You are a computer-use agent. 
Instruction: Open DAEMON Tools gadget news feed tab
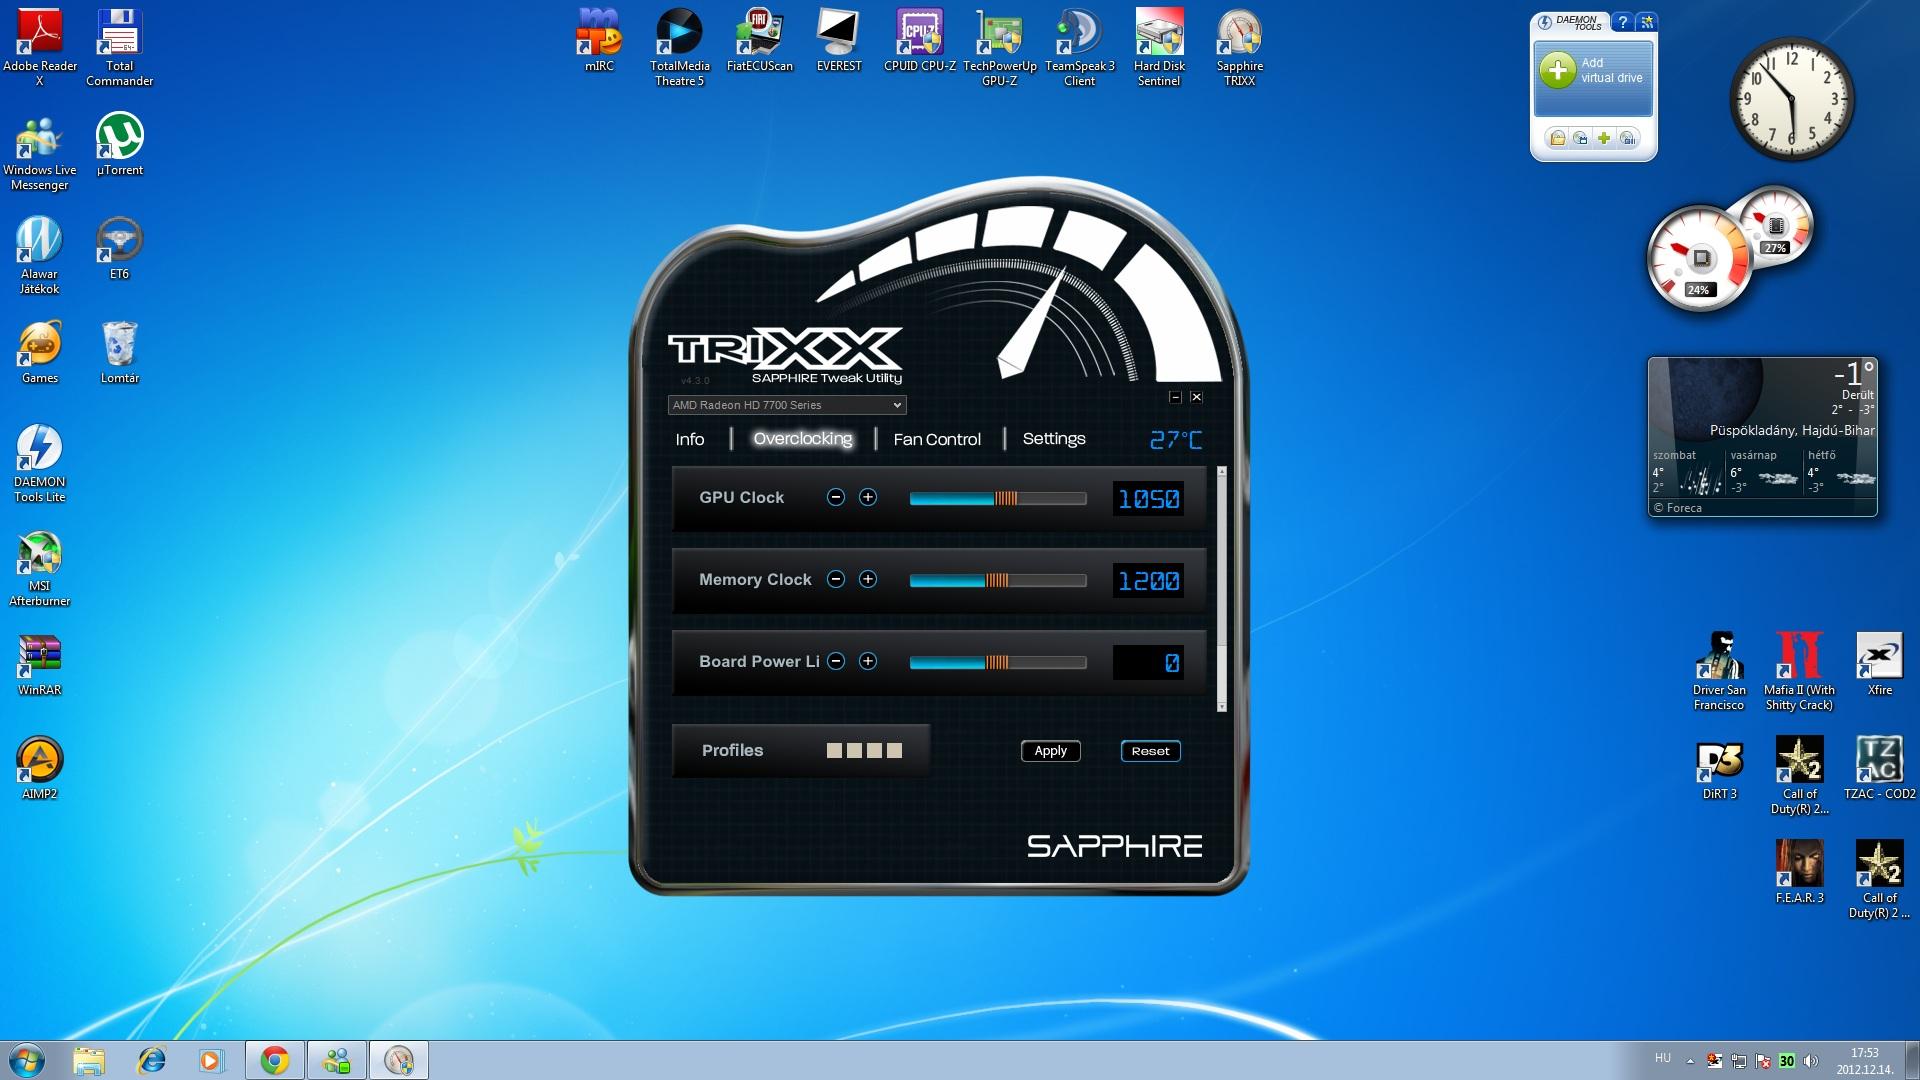coord(1646,21)
